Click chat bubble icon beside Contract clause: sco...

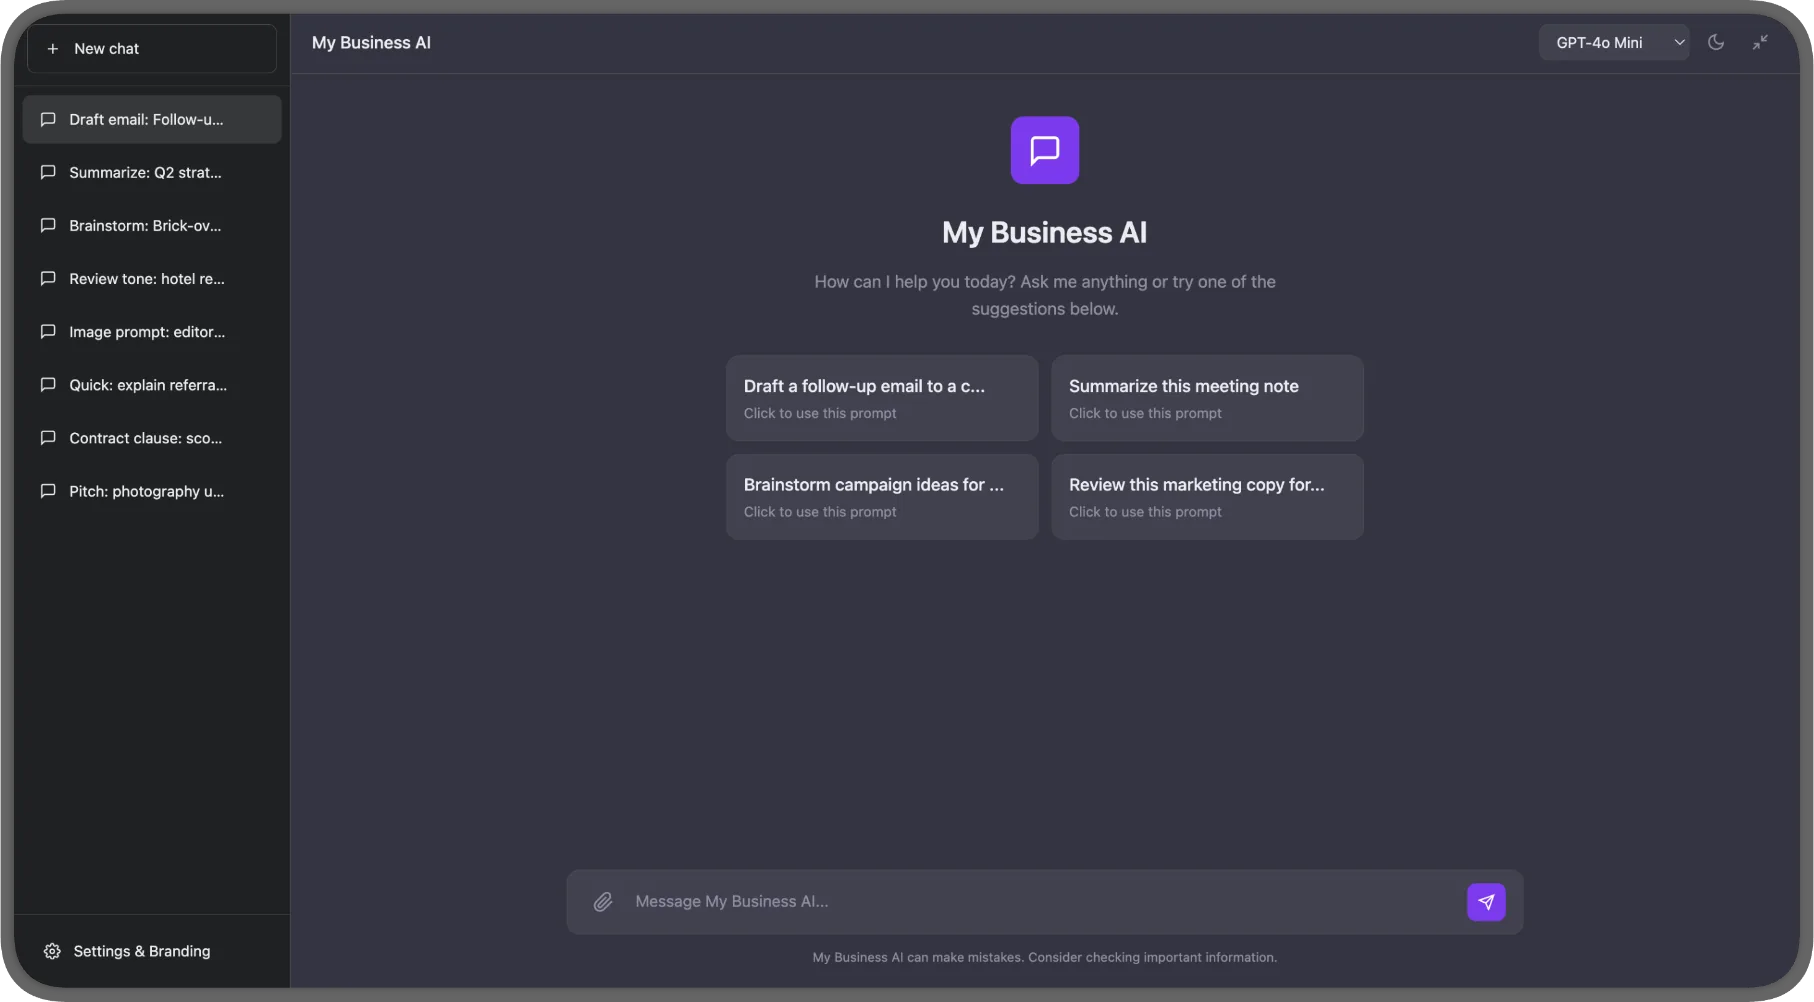point(47,437)
